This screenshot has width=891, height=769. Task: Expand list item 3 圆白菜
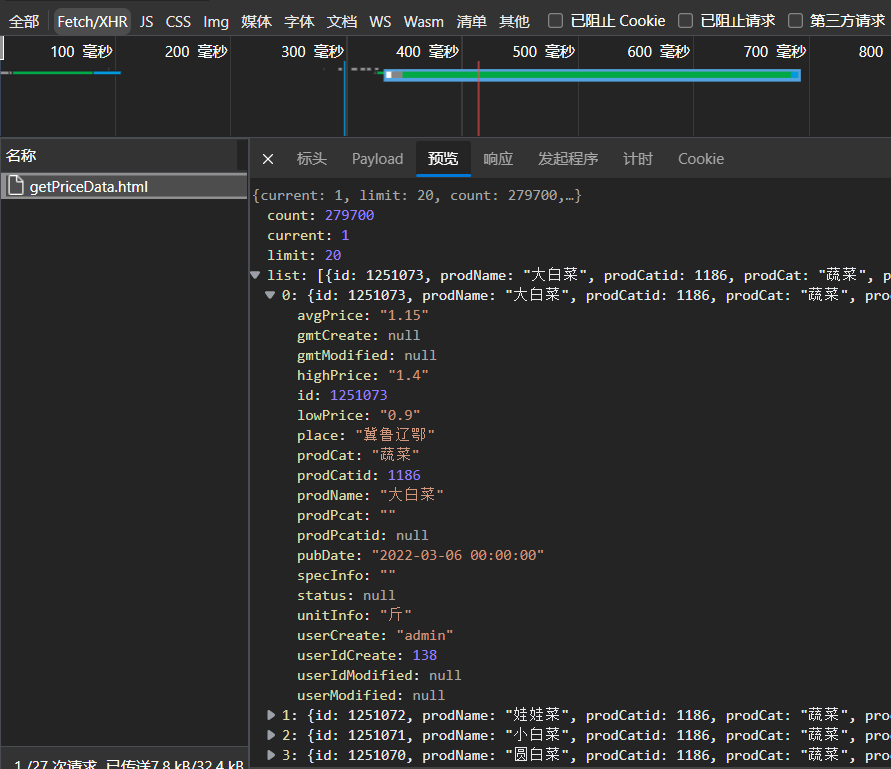pos(271,755)
